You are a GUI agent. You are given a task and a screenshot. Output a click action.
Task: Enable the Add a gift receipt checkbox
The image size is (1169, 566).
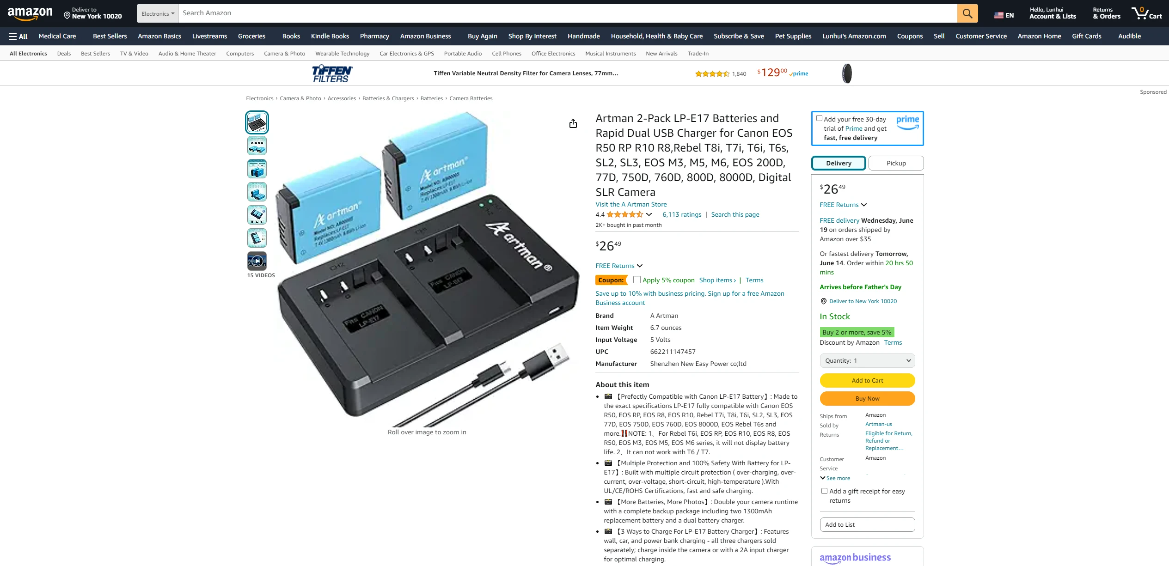coord(824,491)
